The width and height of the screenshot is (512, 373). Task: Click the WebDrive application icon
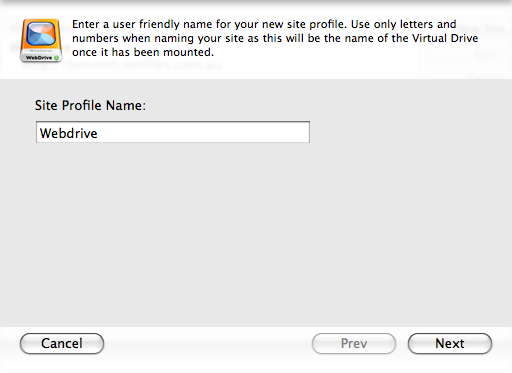point(41,40)
